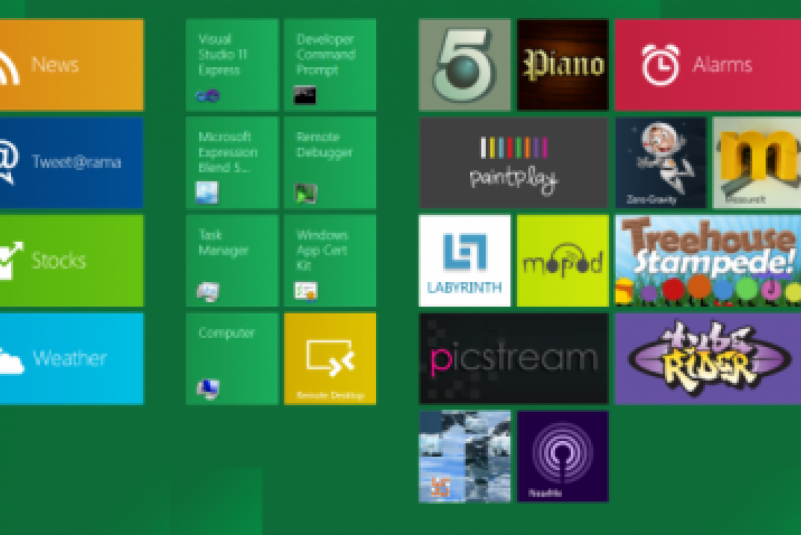Launch the Tweet@rama app tile
The width and height of the screenshot is (801, 535).
(72, 162)
